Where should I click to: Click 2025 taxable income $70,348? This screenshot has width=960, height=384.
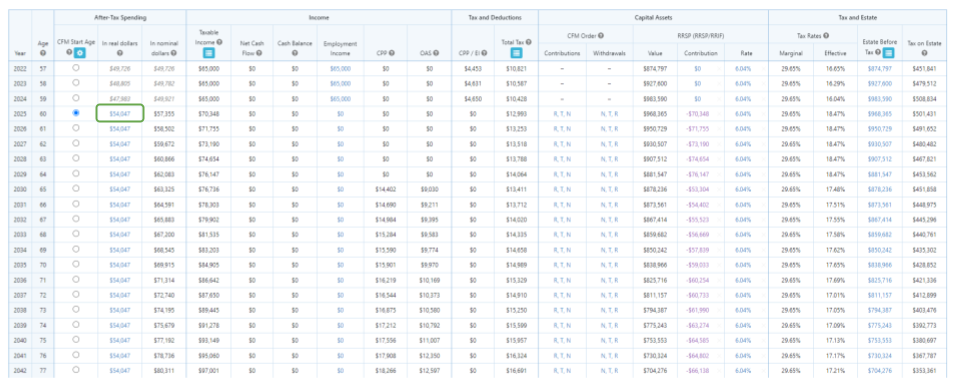pyautogui.click(x=209, y=113)
